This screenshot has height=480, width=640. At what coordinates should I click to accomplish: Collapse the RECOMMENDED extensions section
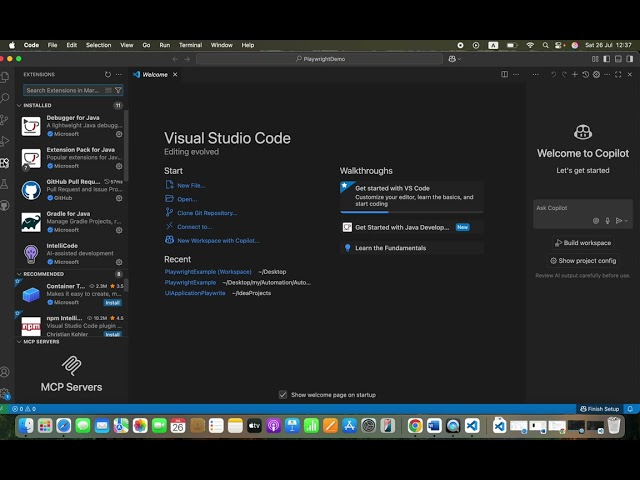41,274
